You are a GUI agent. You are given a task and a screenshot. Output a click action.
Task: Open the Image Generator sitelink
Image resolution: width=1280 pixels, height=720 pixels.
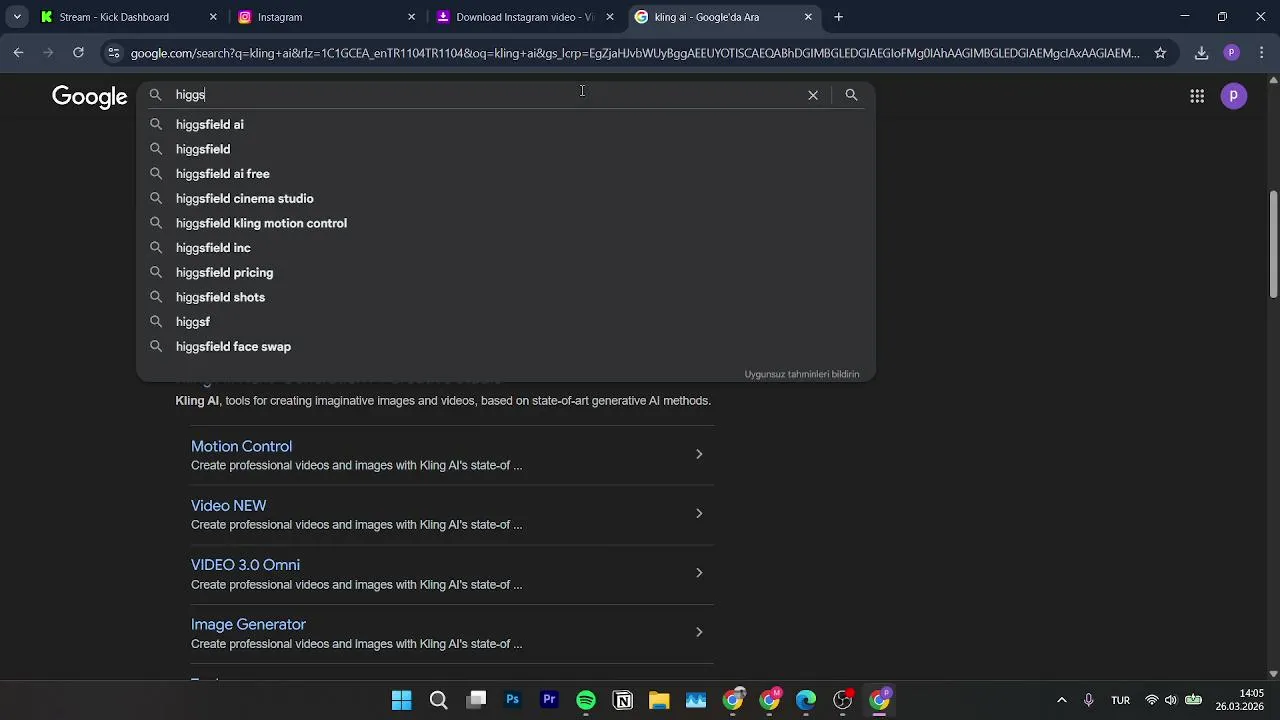(248, 624)
